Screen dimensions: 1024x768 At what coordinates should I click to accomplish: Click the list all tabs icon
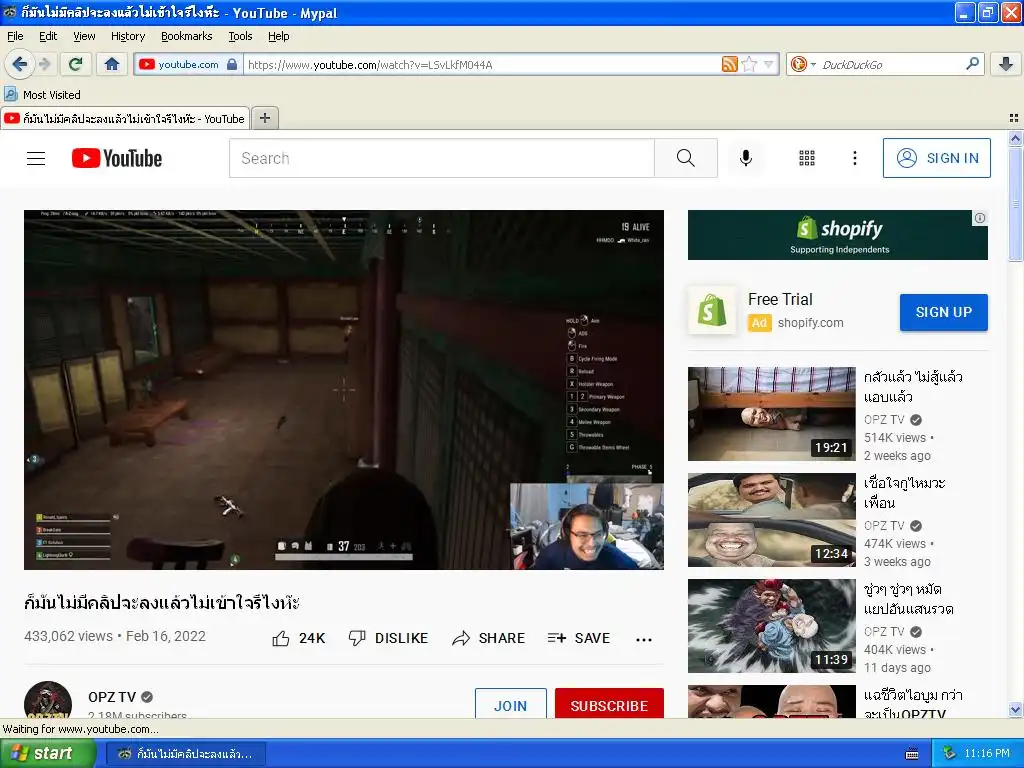1014,118
